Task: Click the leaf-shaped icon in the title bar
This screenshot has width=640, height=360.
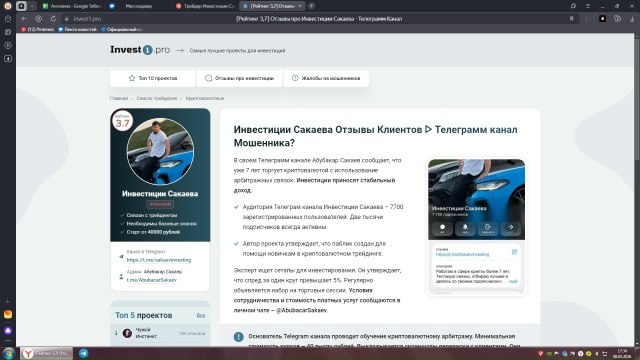Action: coord(573,6)
